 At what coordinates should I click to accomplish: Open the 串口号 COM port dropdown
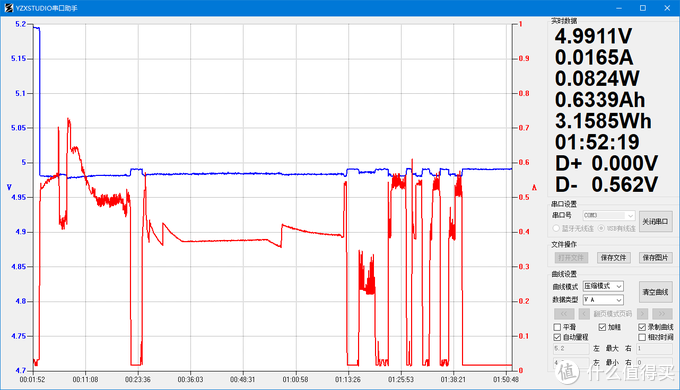coord(609,215)
